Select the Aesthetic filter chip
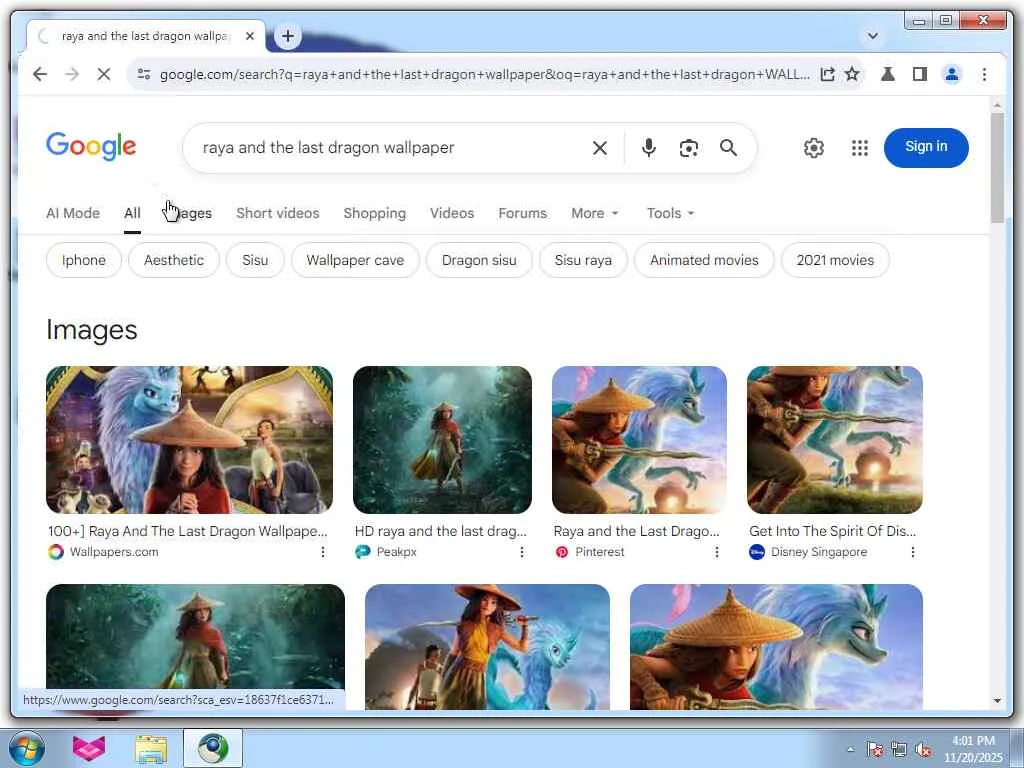The image size is (1024, 768). [174, 260]
